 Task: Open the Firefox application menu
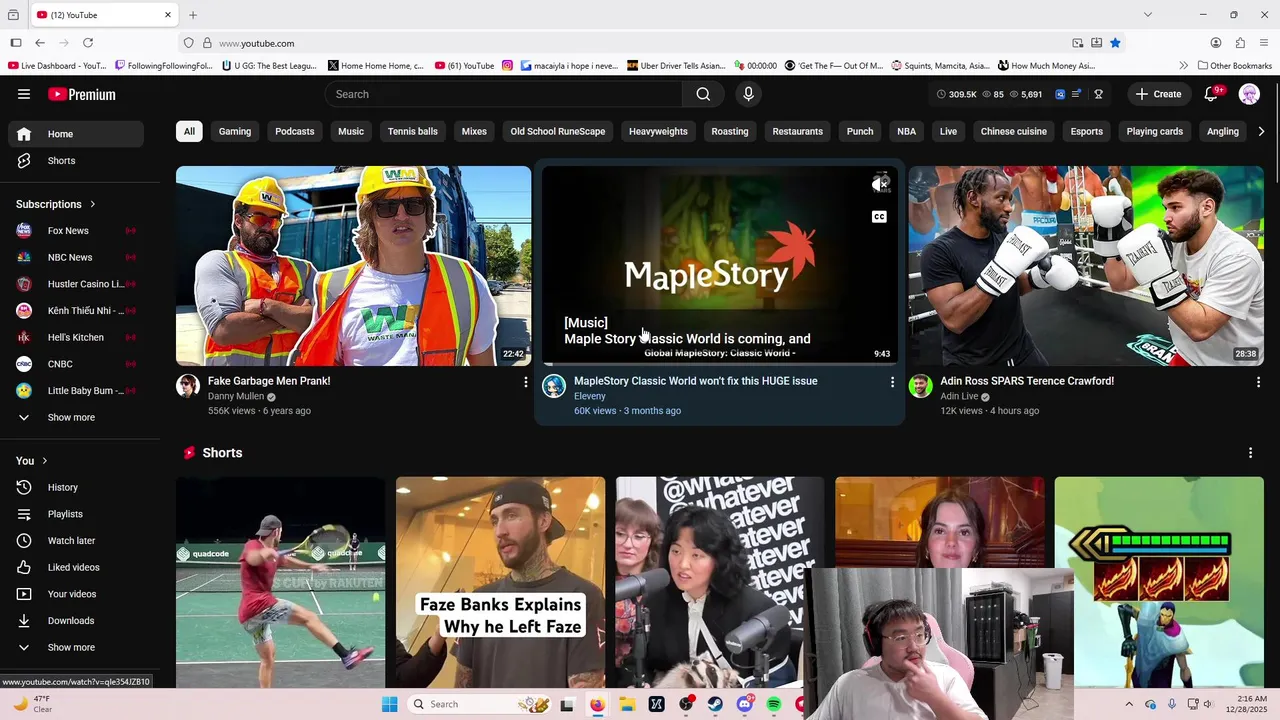[x=1264, y=43]
